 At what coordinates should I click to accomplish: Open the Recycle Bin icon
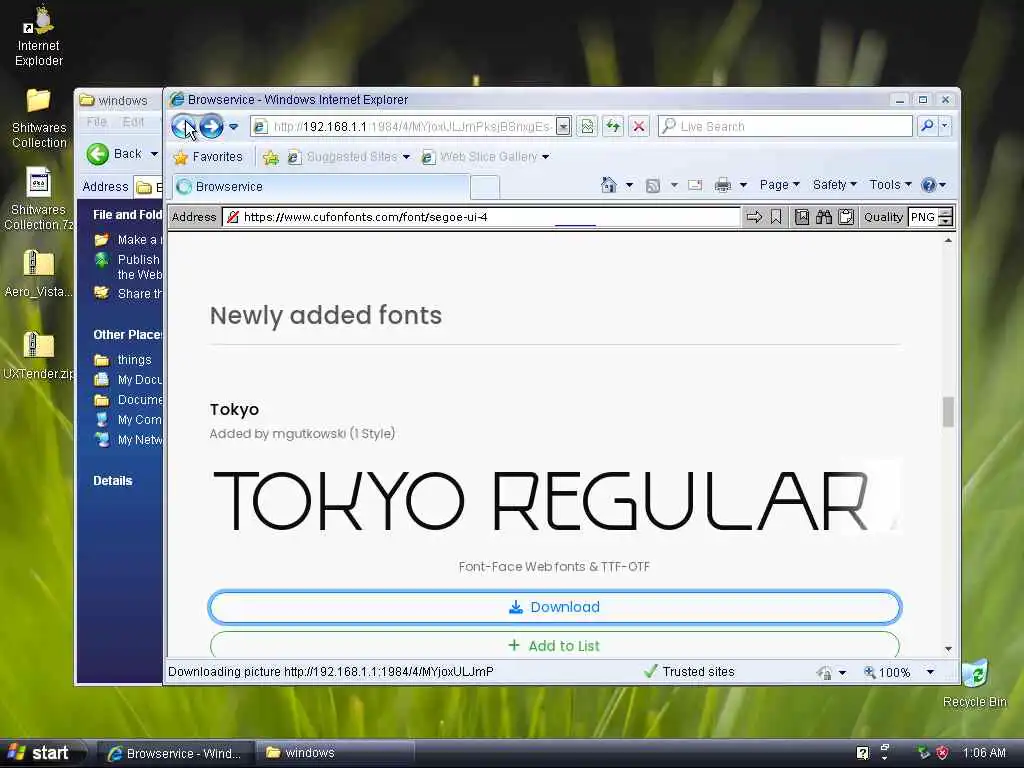pos(974,683)
